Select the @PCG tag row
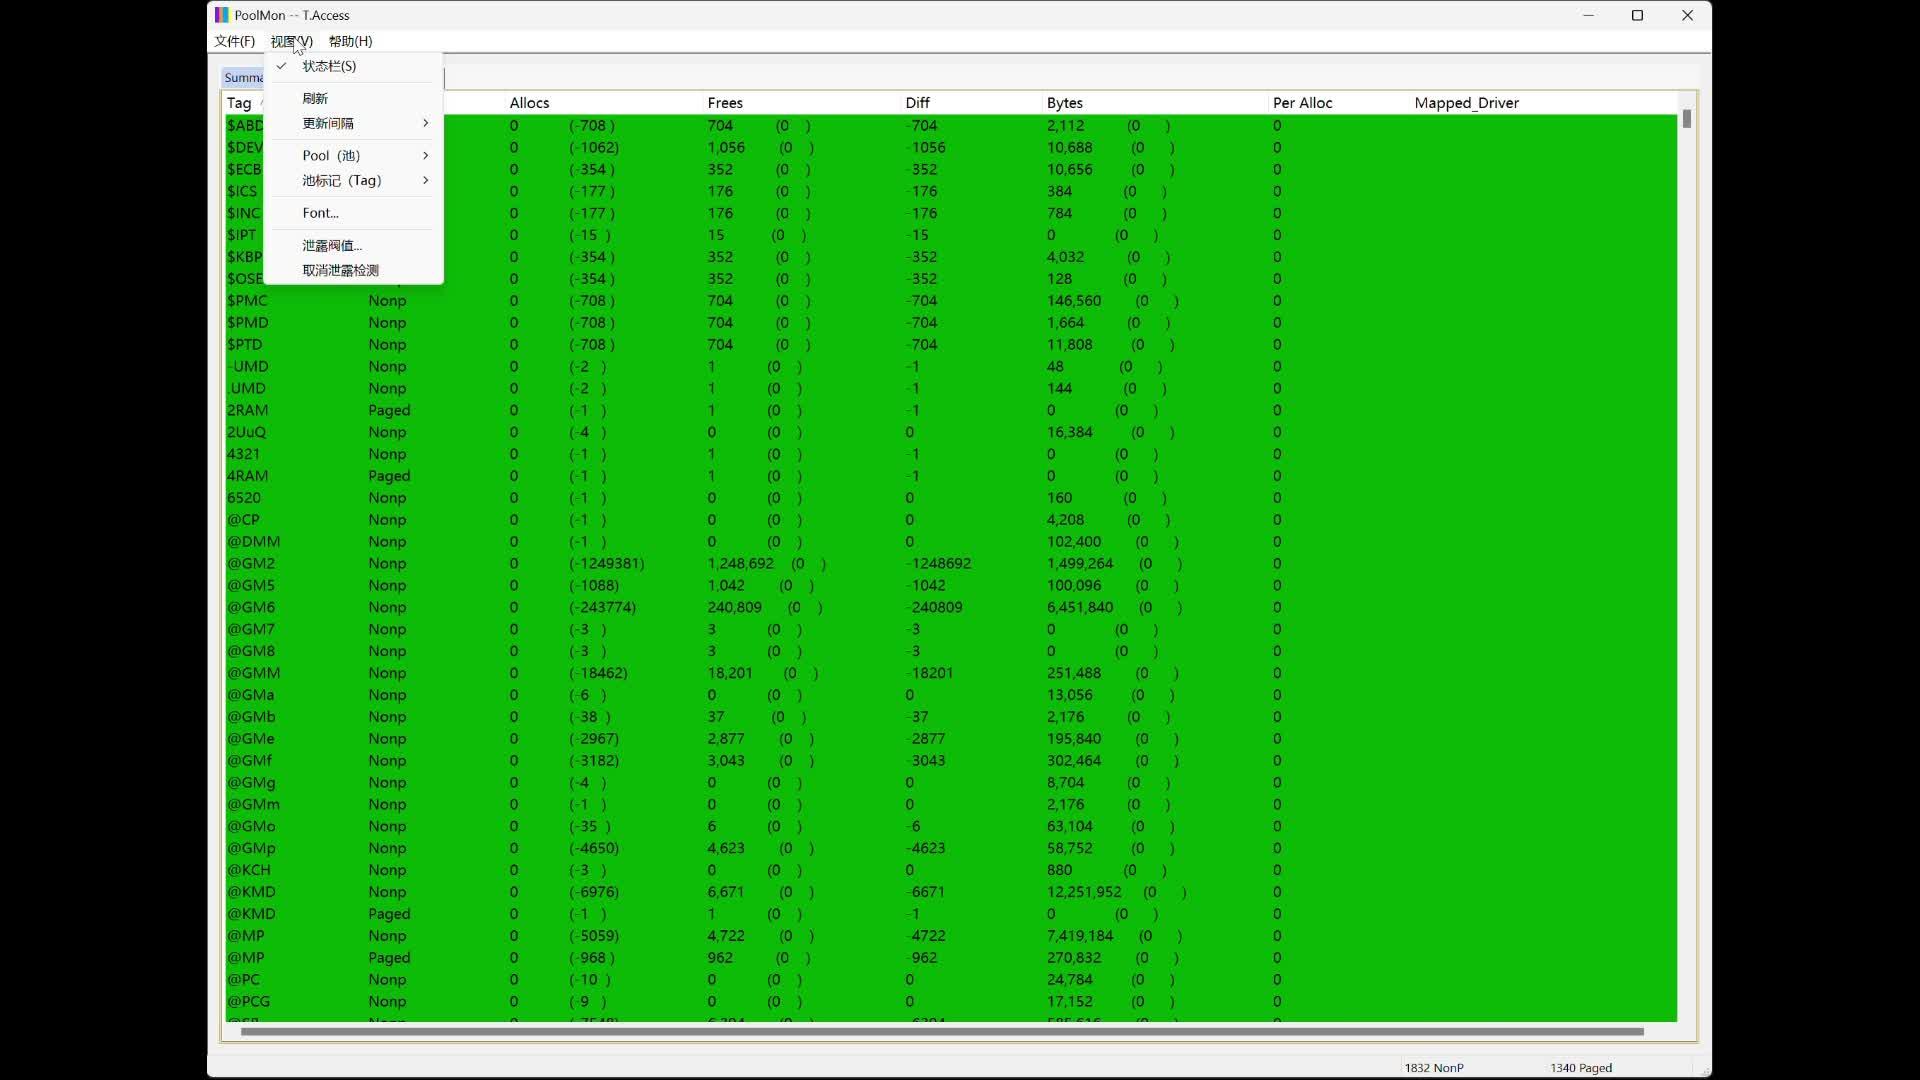This screenshot has width=1920, height=1080. 950,1001
